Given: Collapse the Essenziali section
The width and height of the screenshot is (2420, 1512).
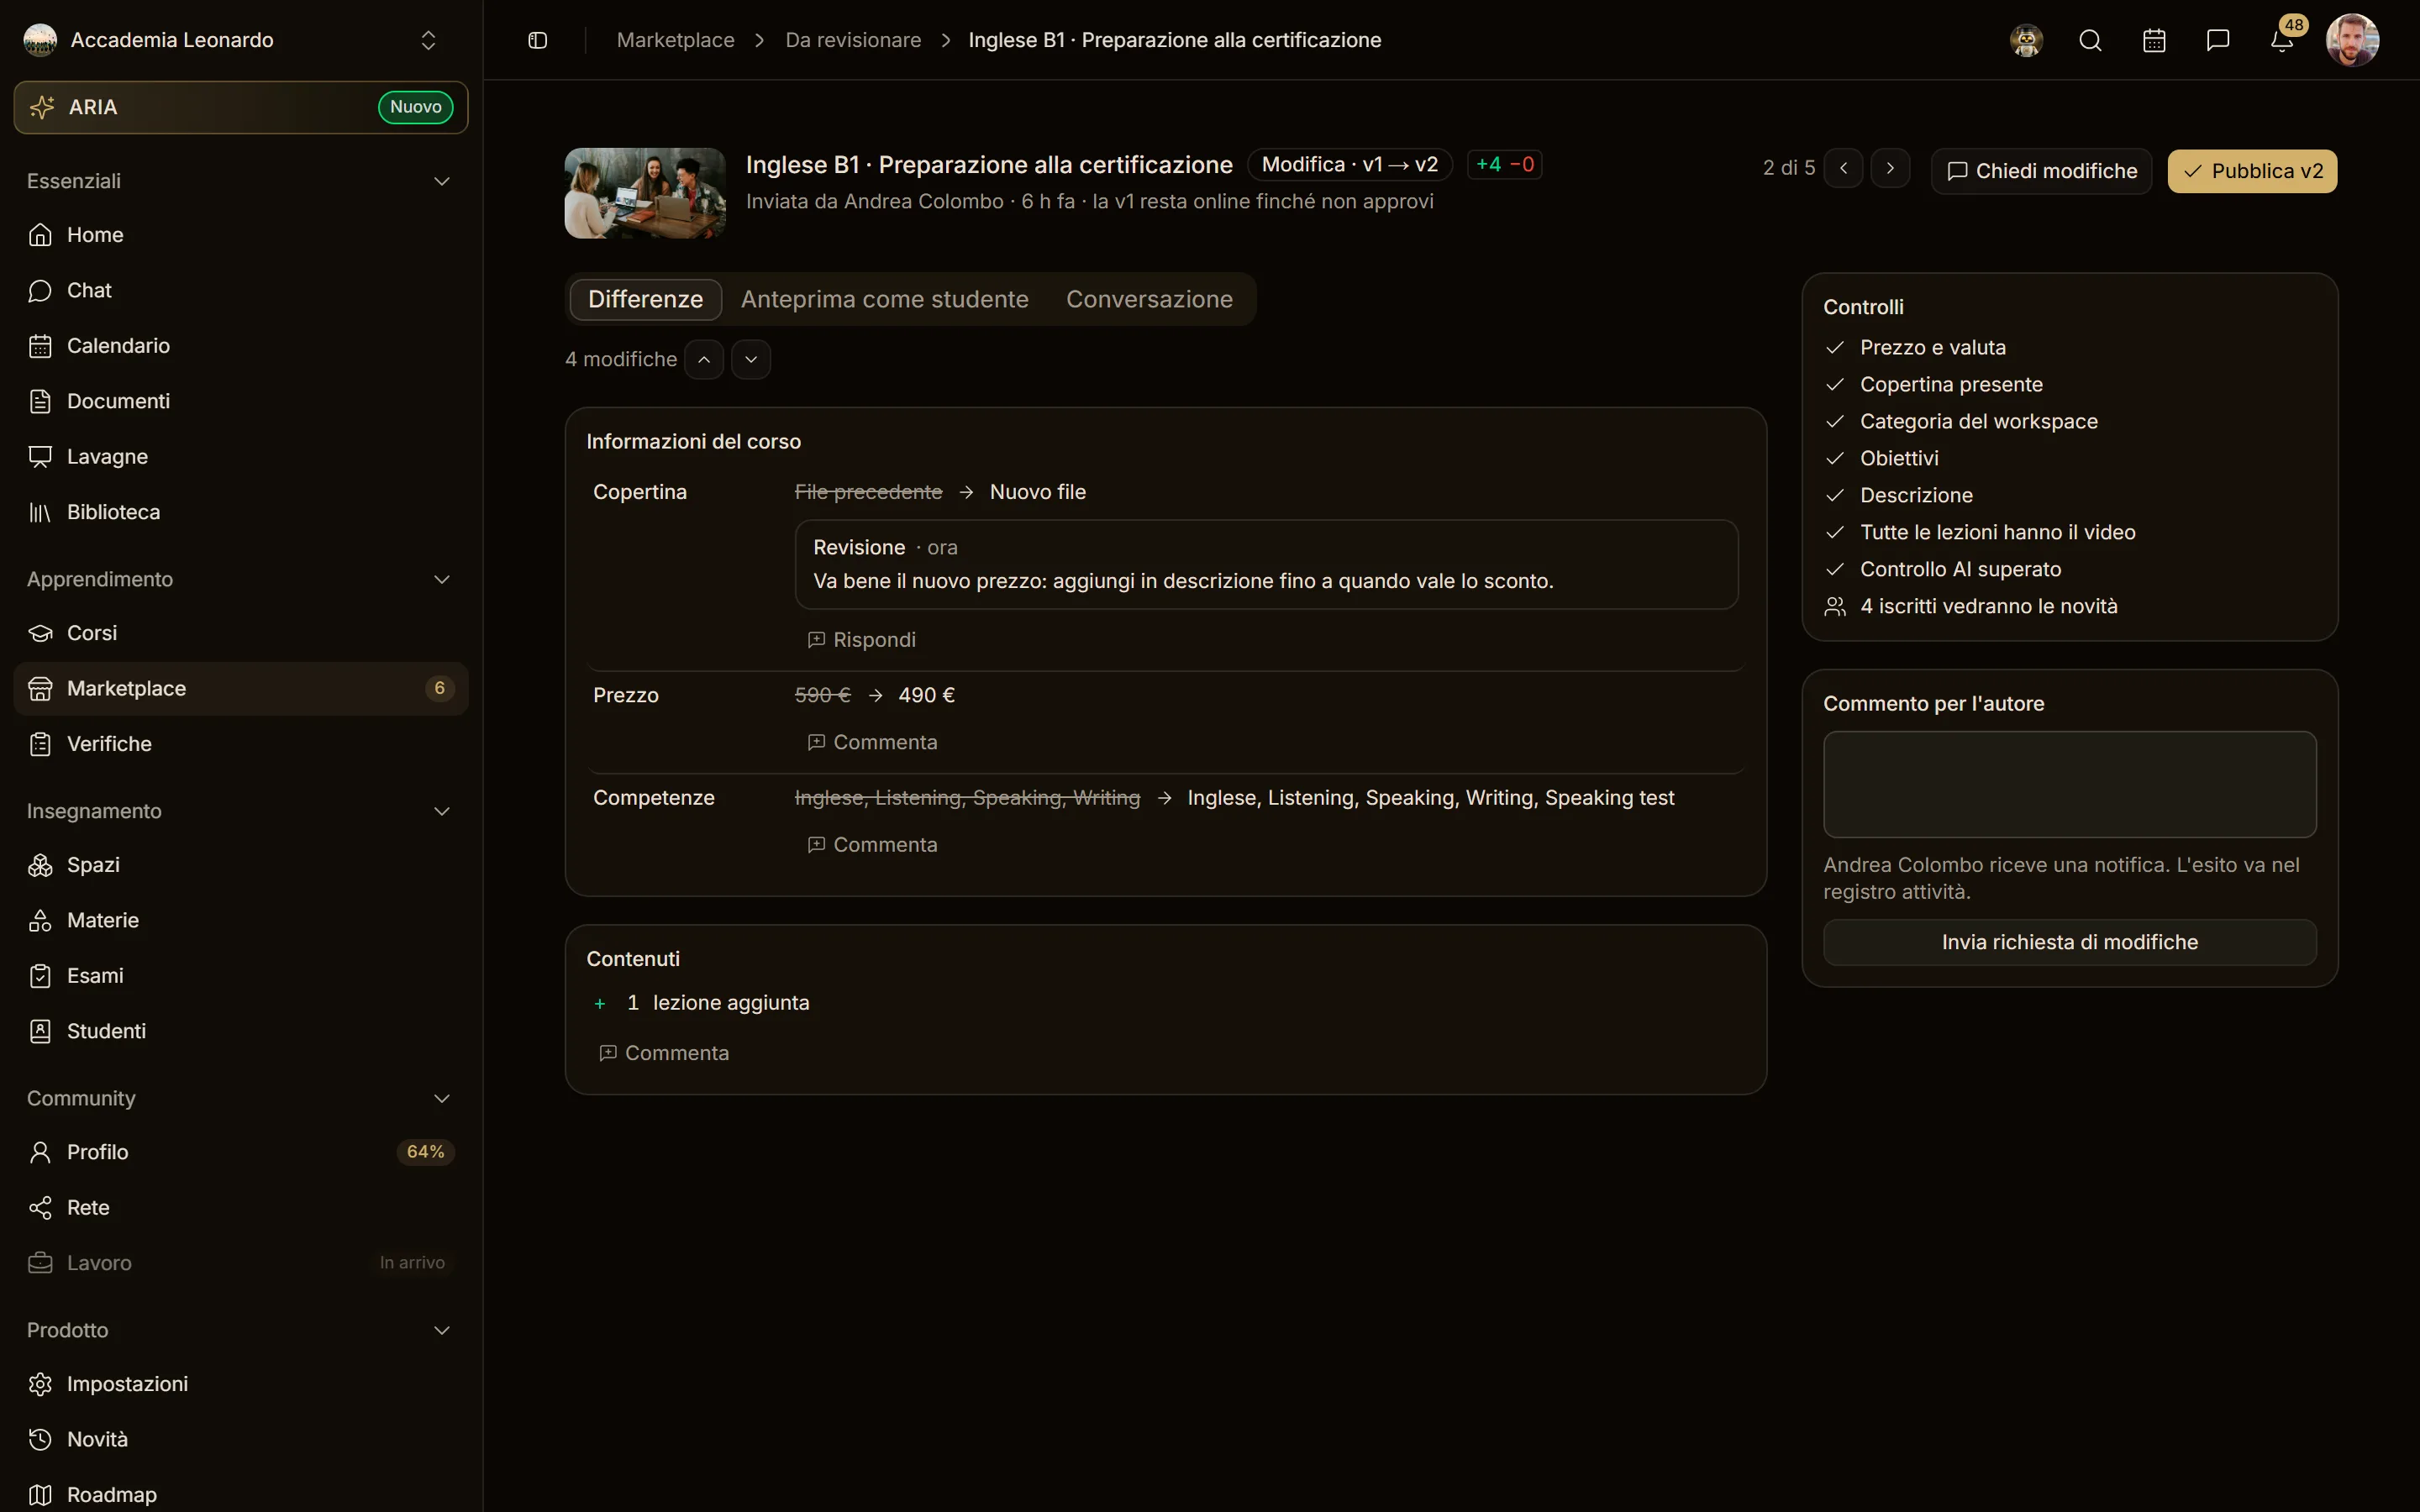Looking at the screenshot, I should 441,181.
